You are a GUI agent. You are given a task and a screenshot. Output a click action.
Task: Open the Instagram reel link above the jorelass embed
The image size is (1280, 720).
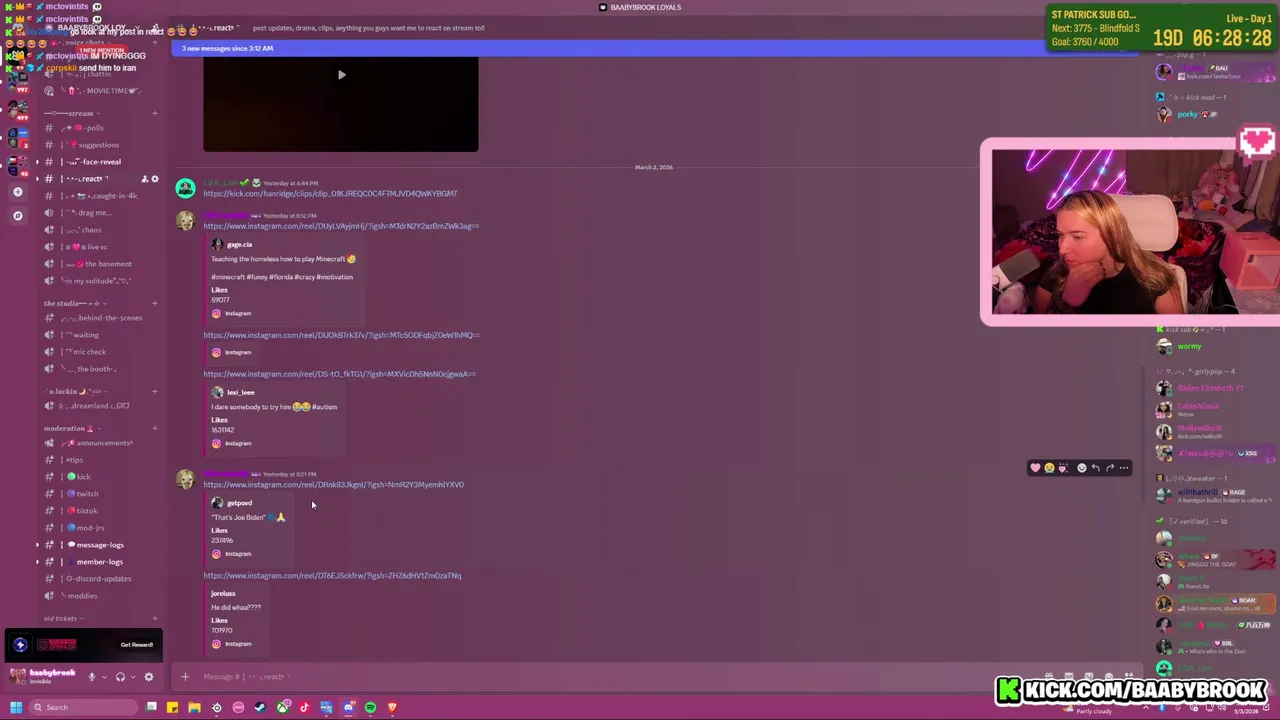(x=332, y=576)
